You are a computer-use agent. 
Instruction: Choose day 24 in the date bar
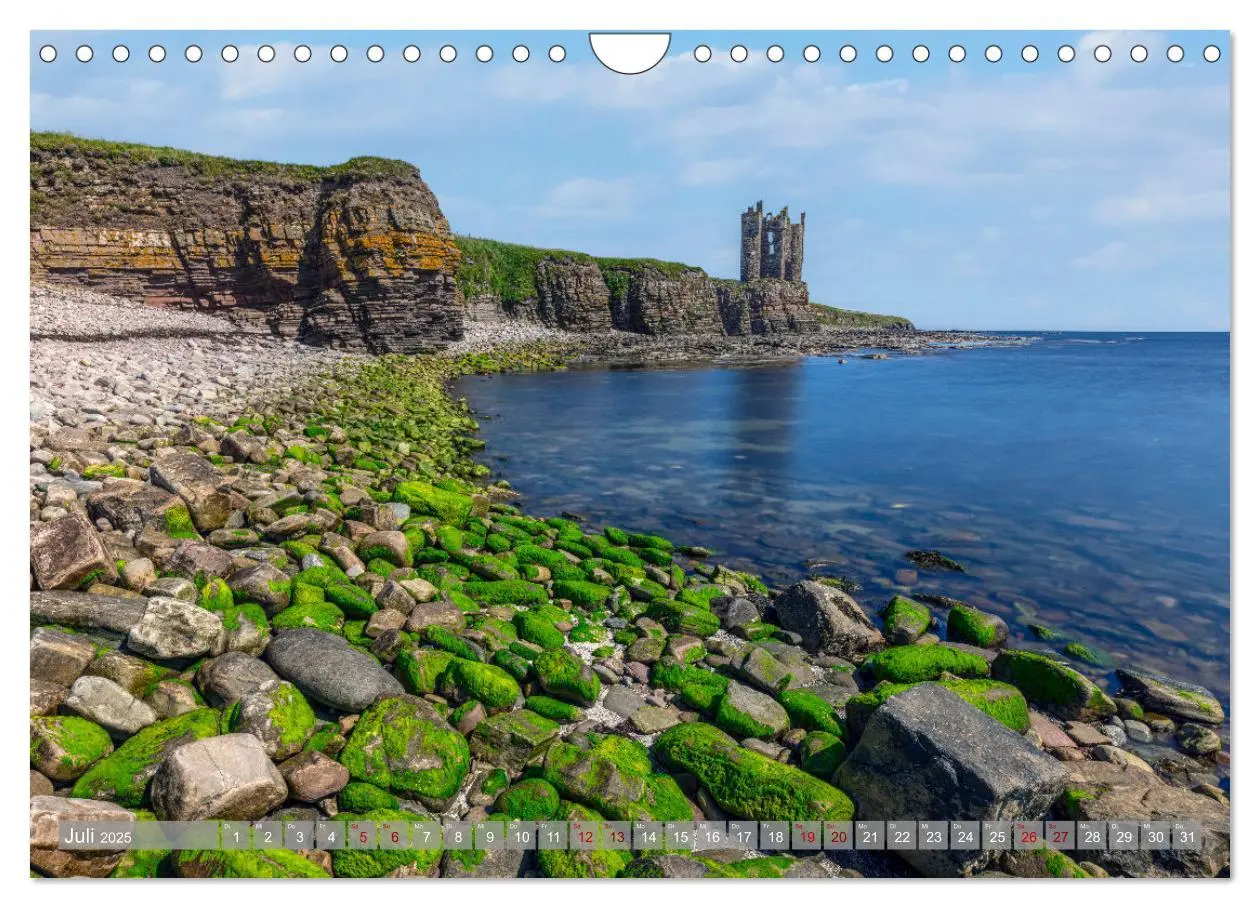pyautogui.click(x=965, y=836)
